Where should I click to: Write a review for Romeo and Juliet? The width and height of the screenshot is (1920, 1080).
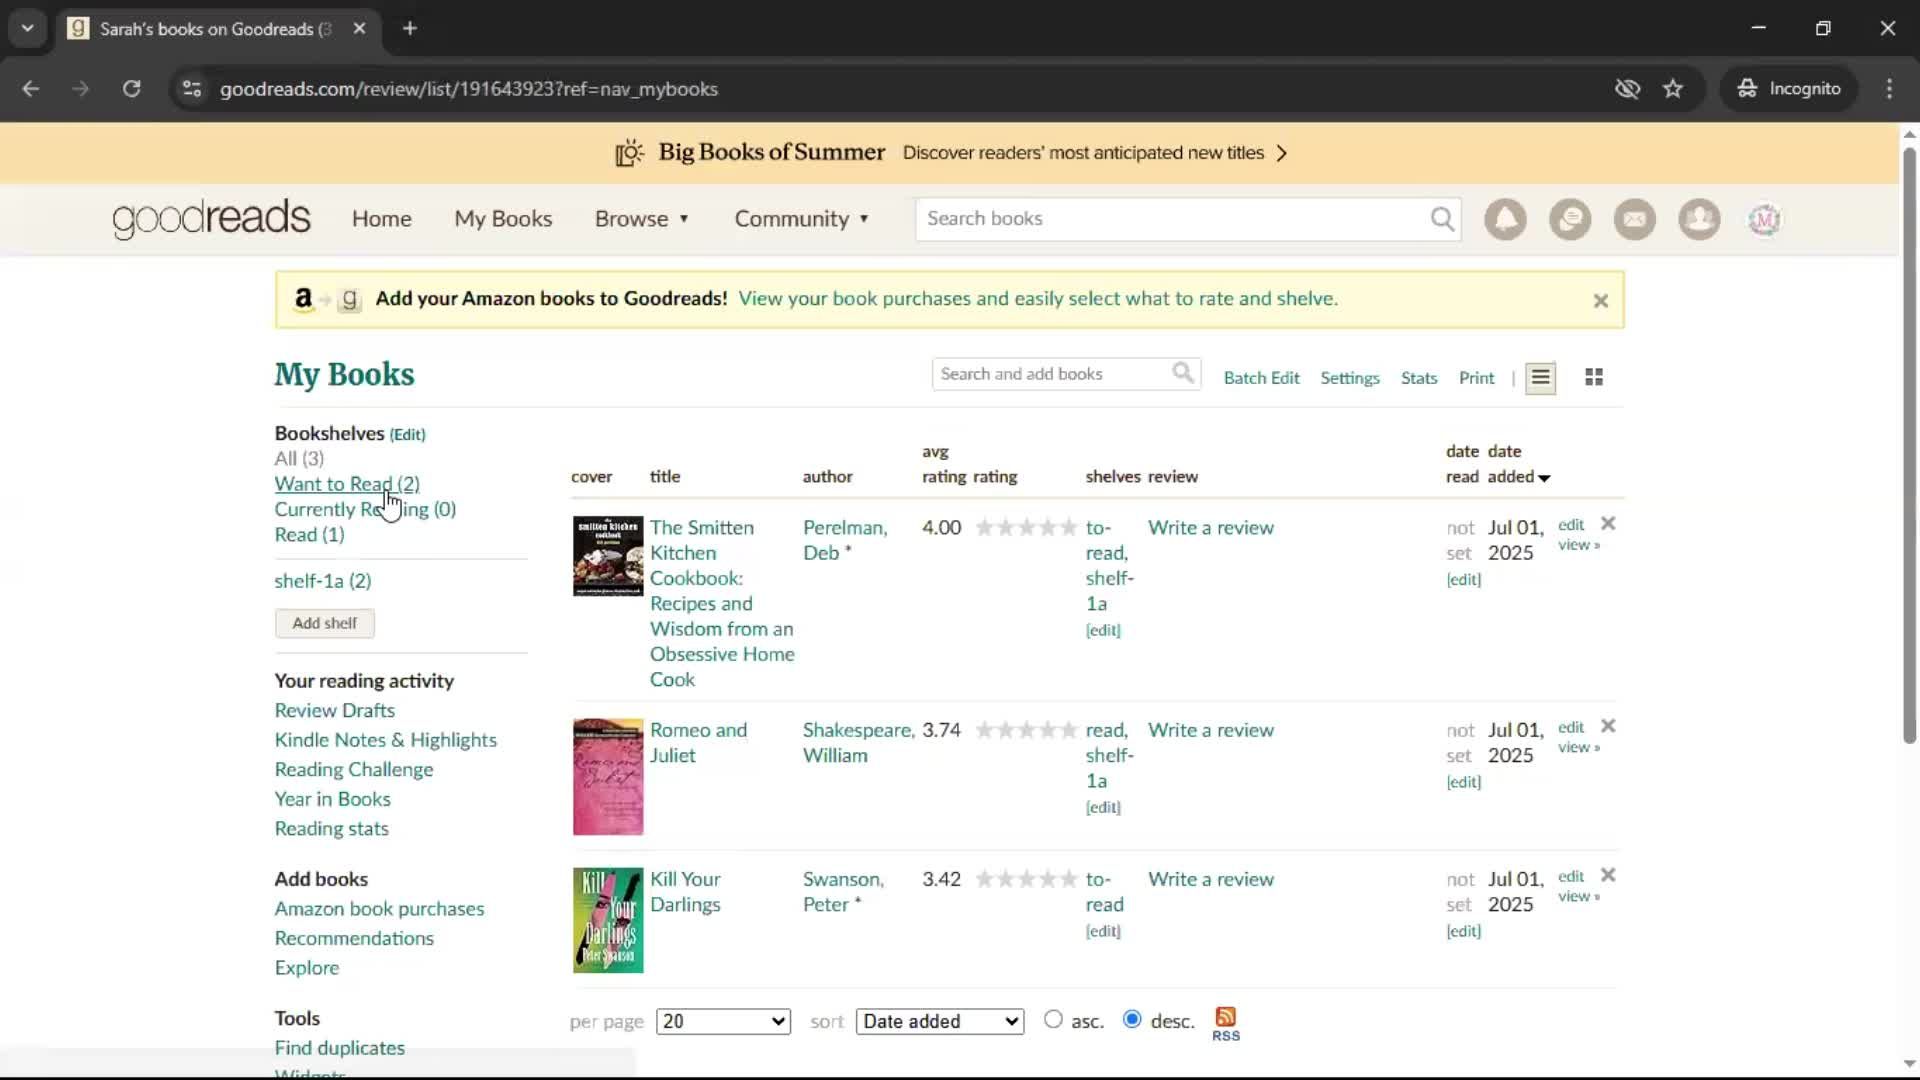point(1211,731)
